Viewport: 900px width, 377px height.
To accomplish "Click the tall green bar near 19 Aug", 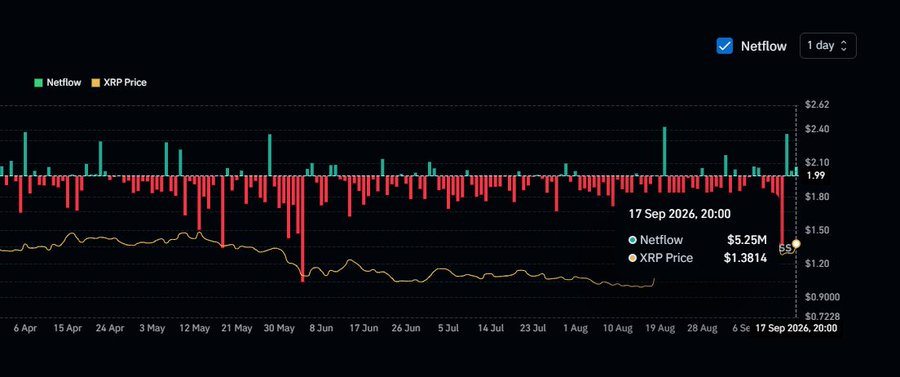I will point(665,151).
